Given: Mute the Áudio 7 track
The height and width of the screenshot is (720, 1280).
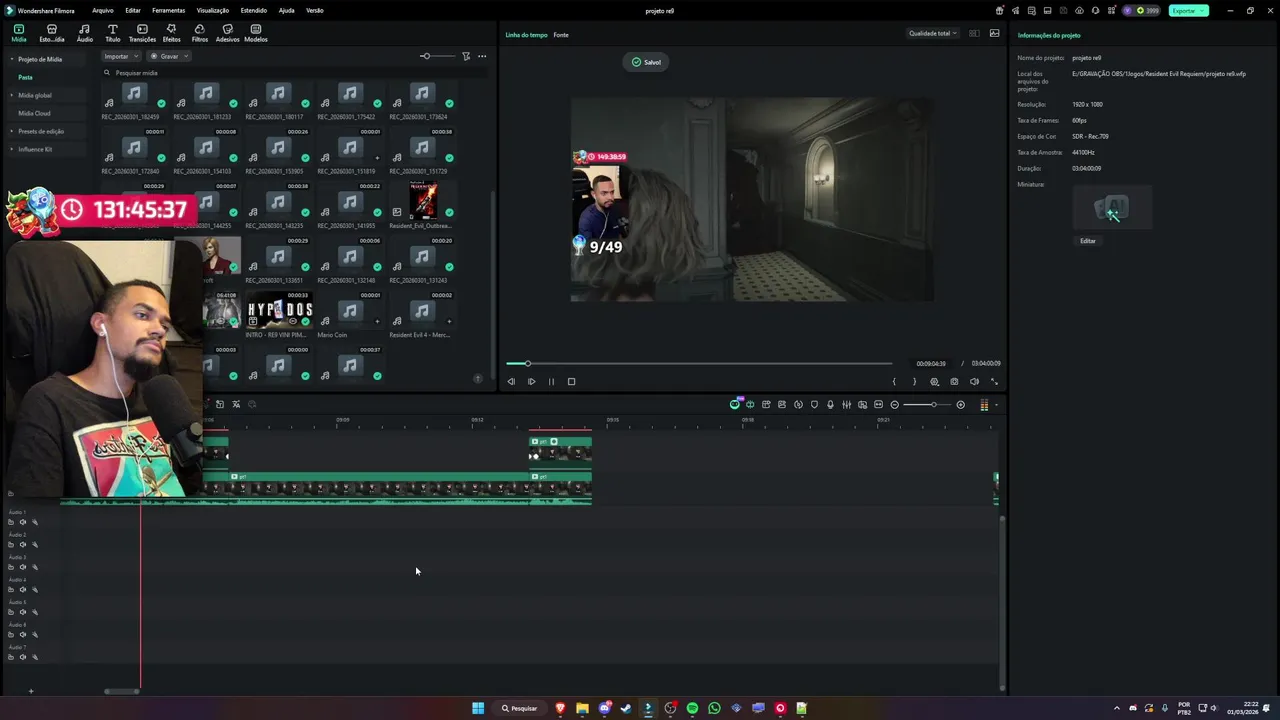Looking at the screenshot, I should 23,657.
